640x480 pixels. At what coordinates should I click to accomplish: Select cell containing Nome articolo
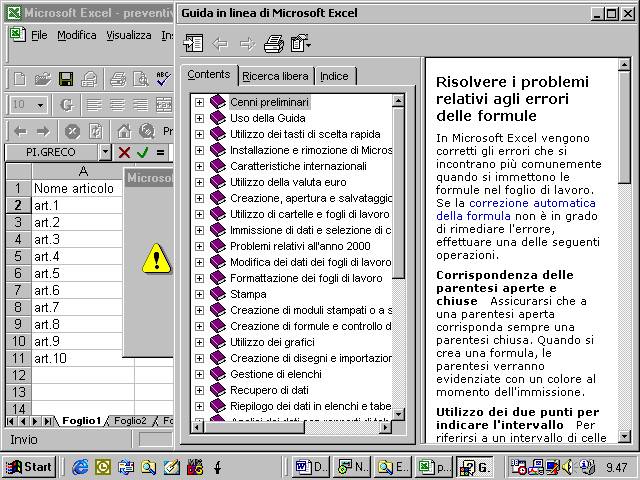pos(78,188)
